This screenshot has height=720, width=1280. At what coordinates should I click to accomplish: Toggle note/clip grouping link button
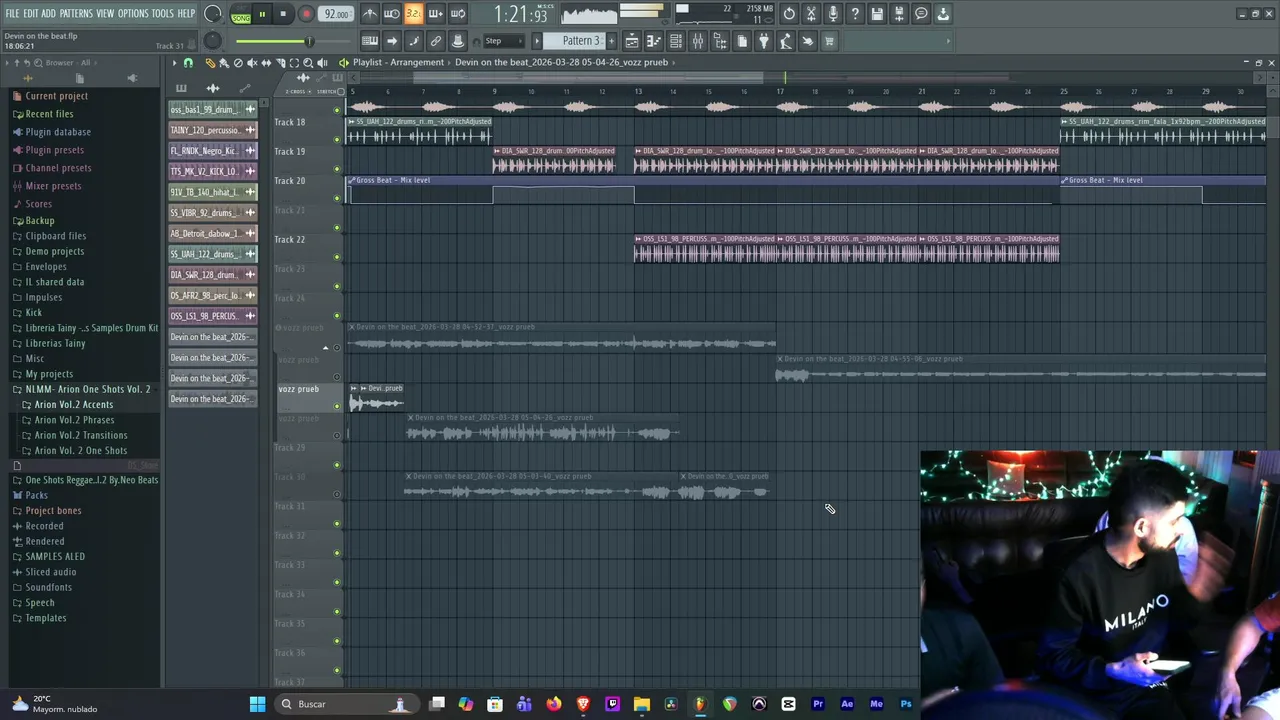coord(435,41)
